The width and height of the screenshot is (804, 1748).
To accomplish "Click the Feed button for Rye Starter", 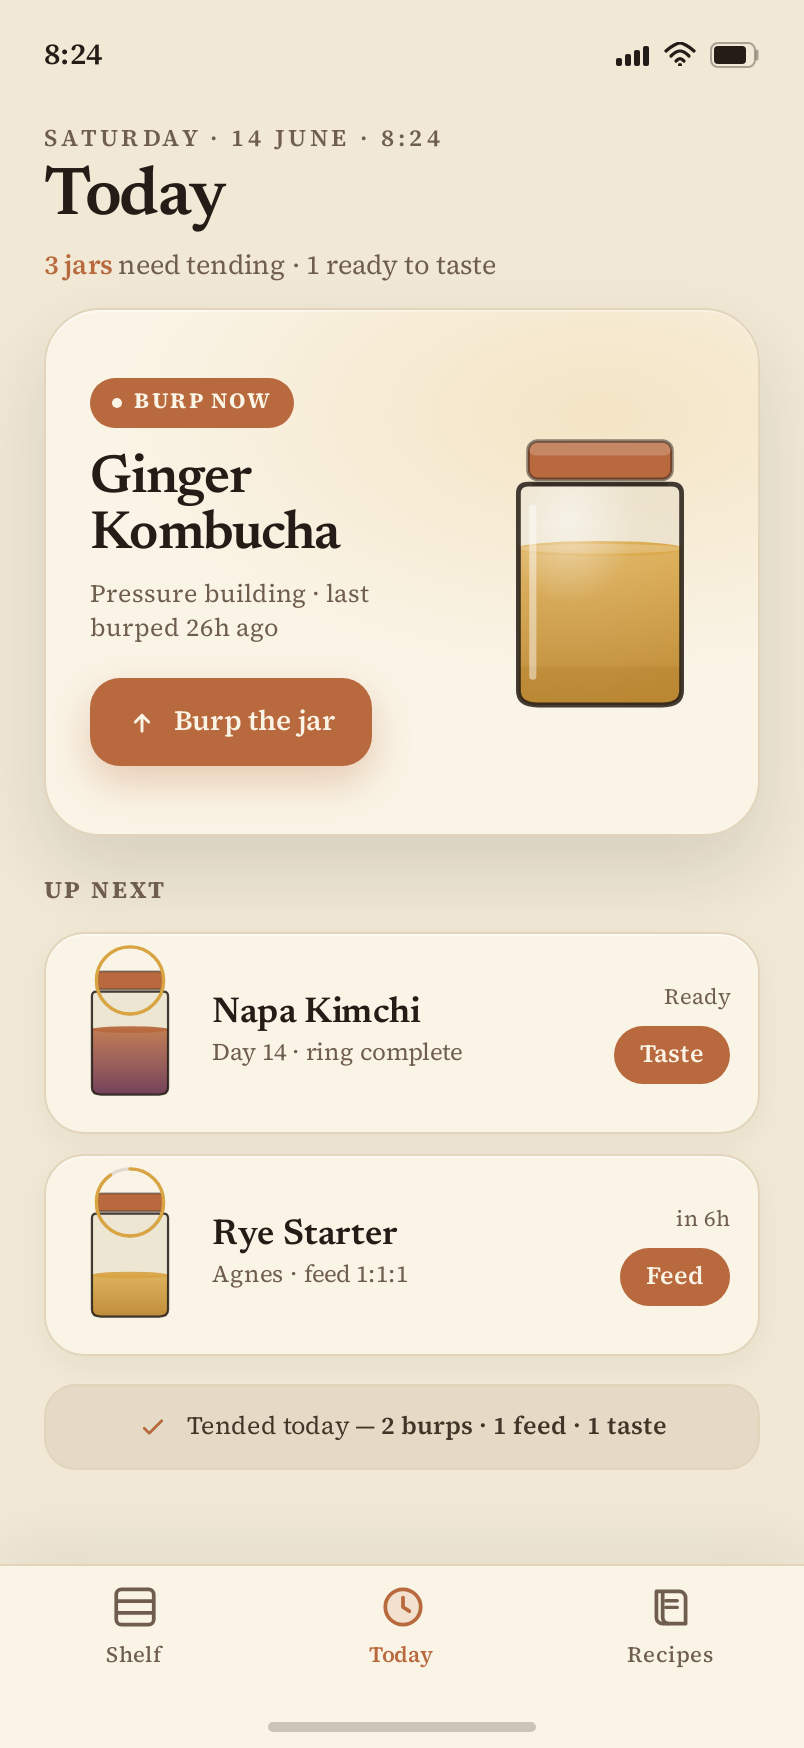I will (x=675, y=1277).
